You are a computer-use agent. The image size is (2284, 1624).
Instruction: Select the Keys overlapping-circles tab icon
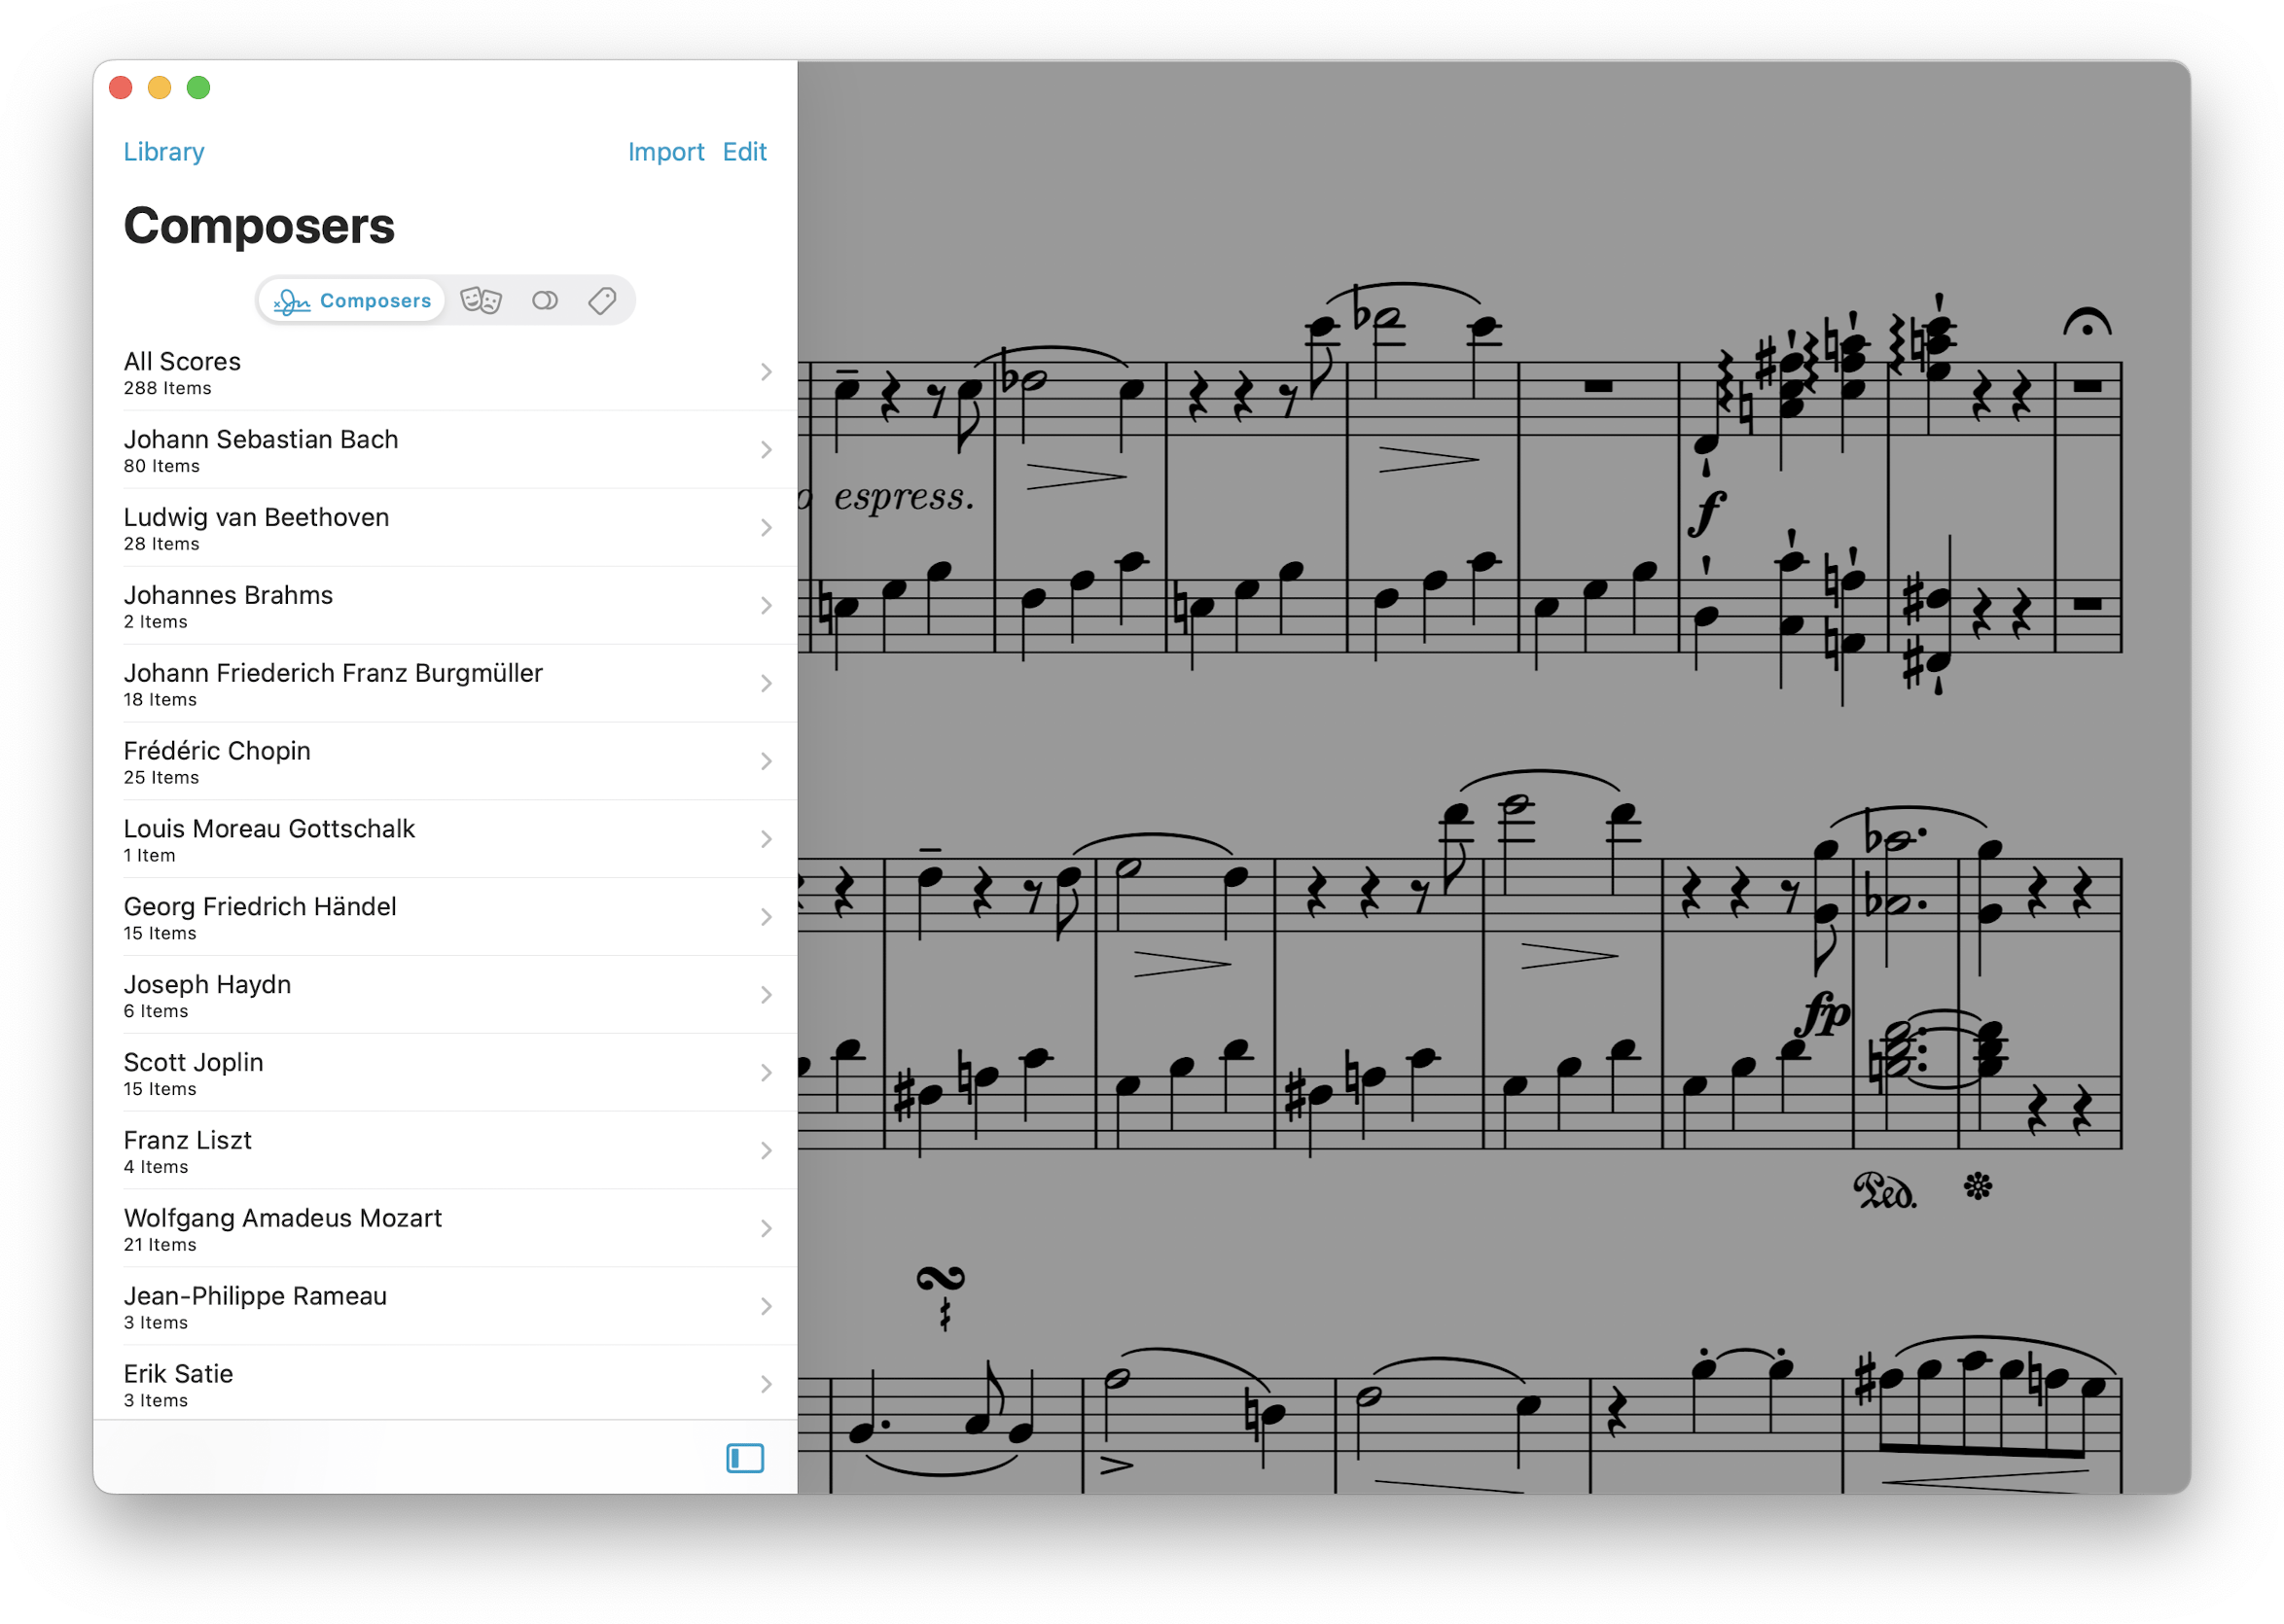[544, 300]
